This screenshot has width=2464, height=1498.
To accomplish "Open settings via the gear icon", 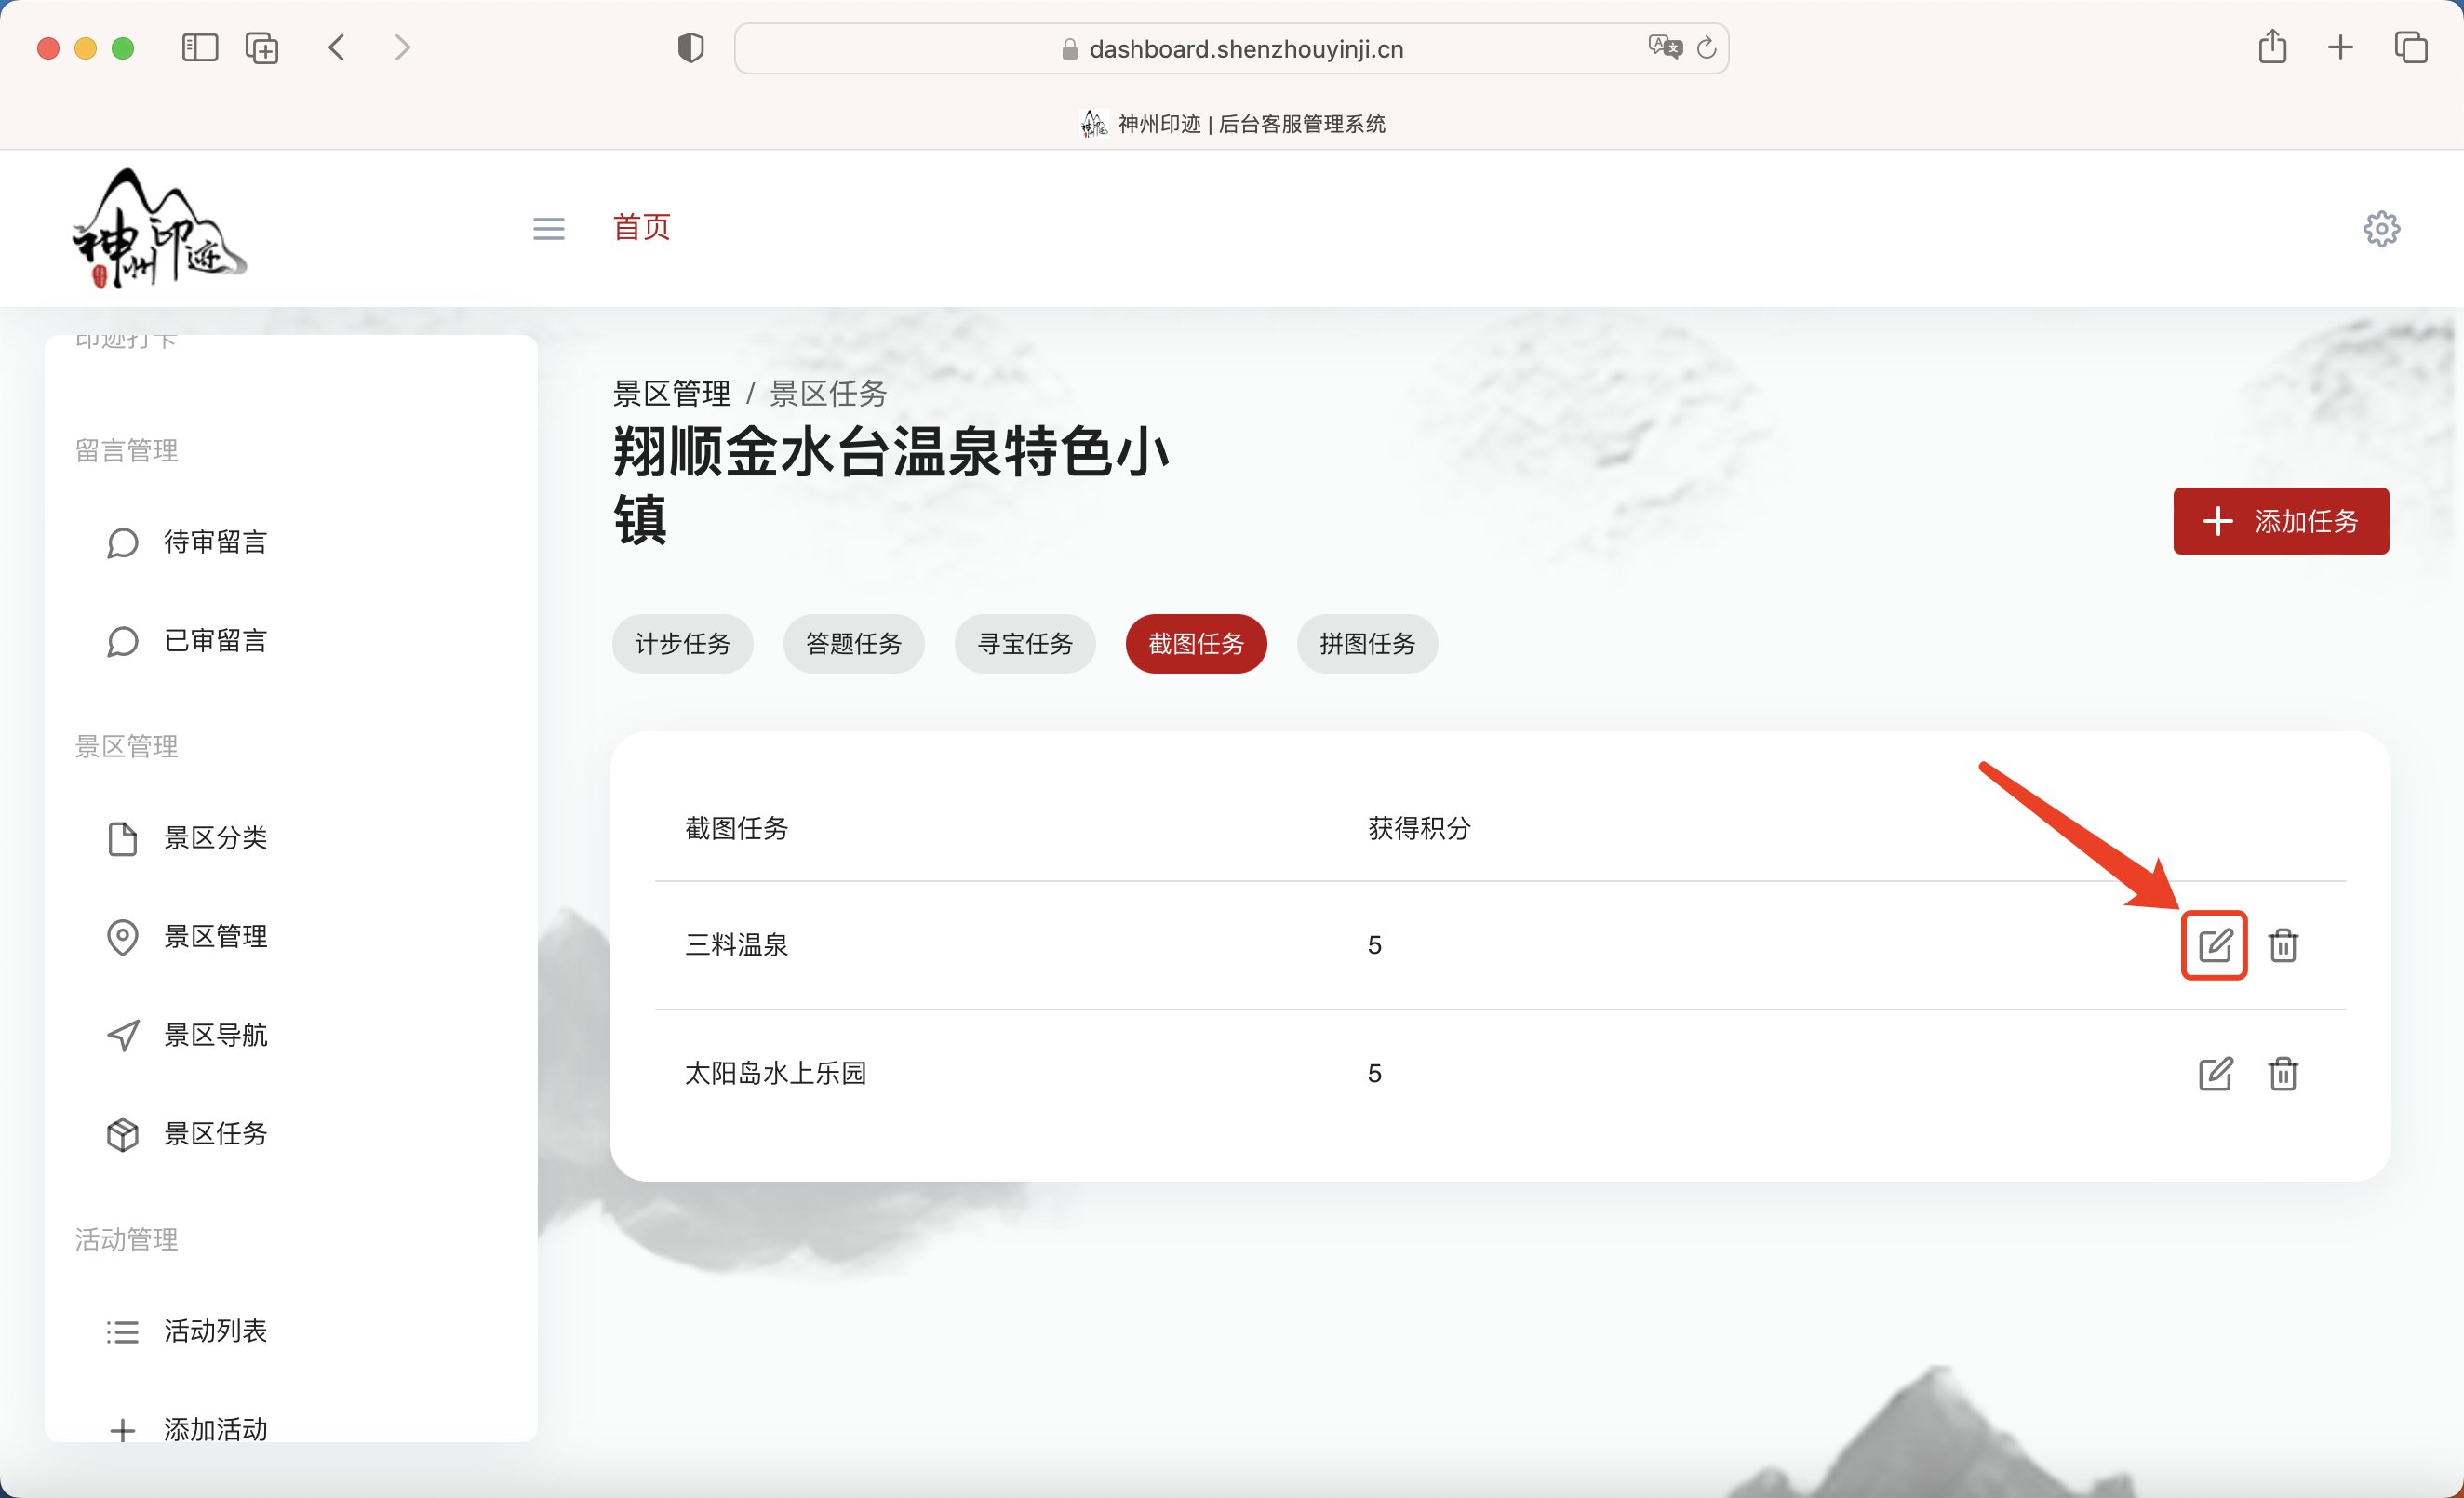I will coord(2381,228).
